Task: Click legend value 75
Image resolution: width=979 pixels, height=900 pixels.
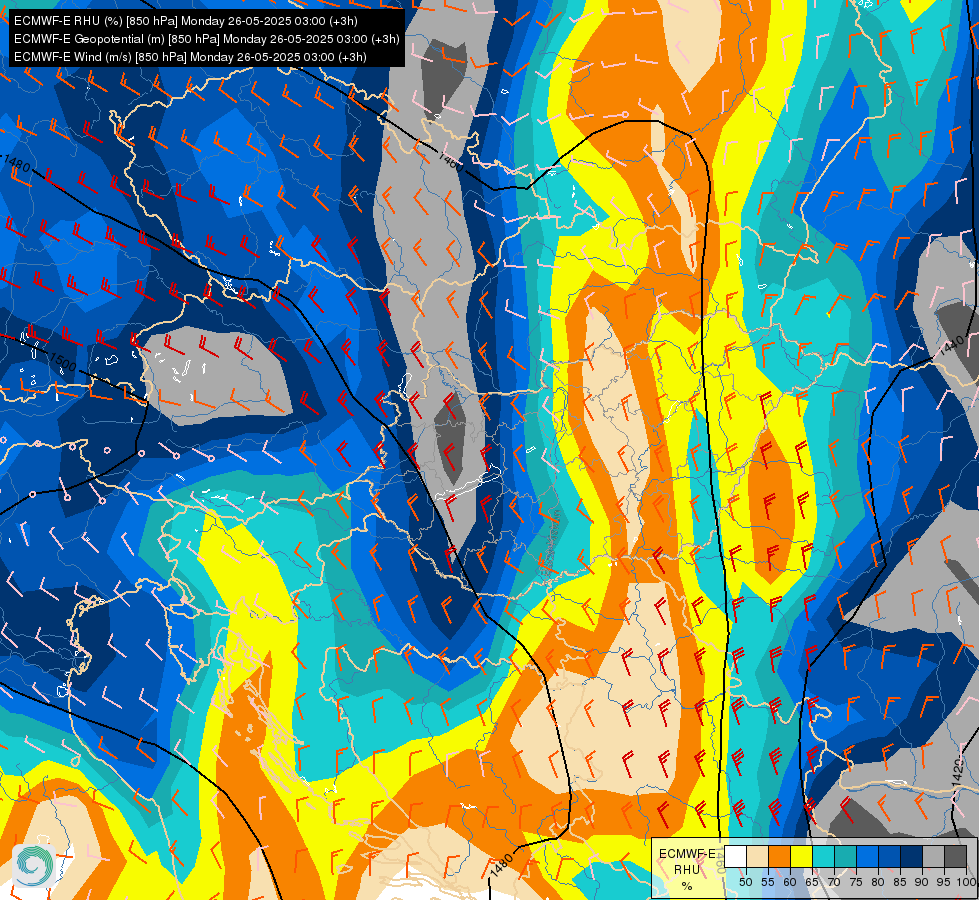Action: coord(856,883)
